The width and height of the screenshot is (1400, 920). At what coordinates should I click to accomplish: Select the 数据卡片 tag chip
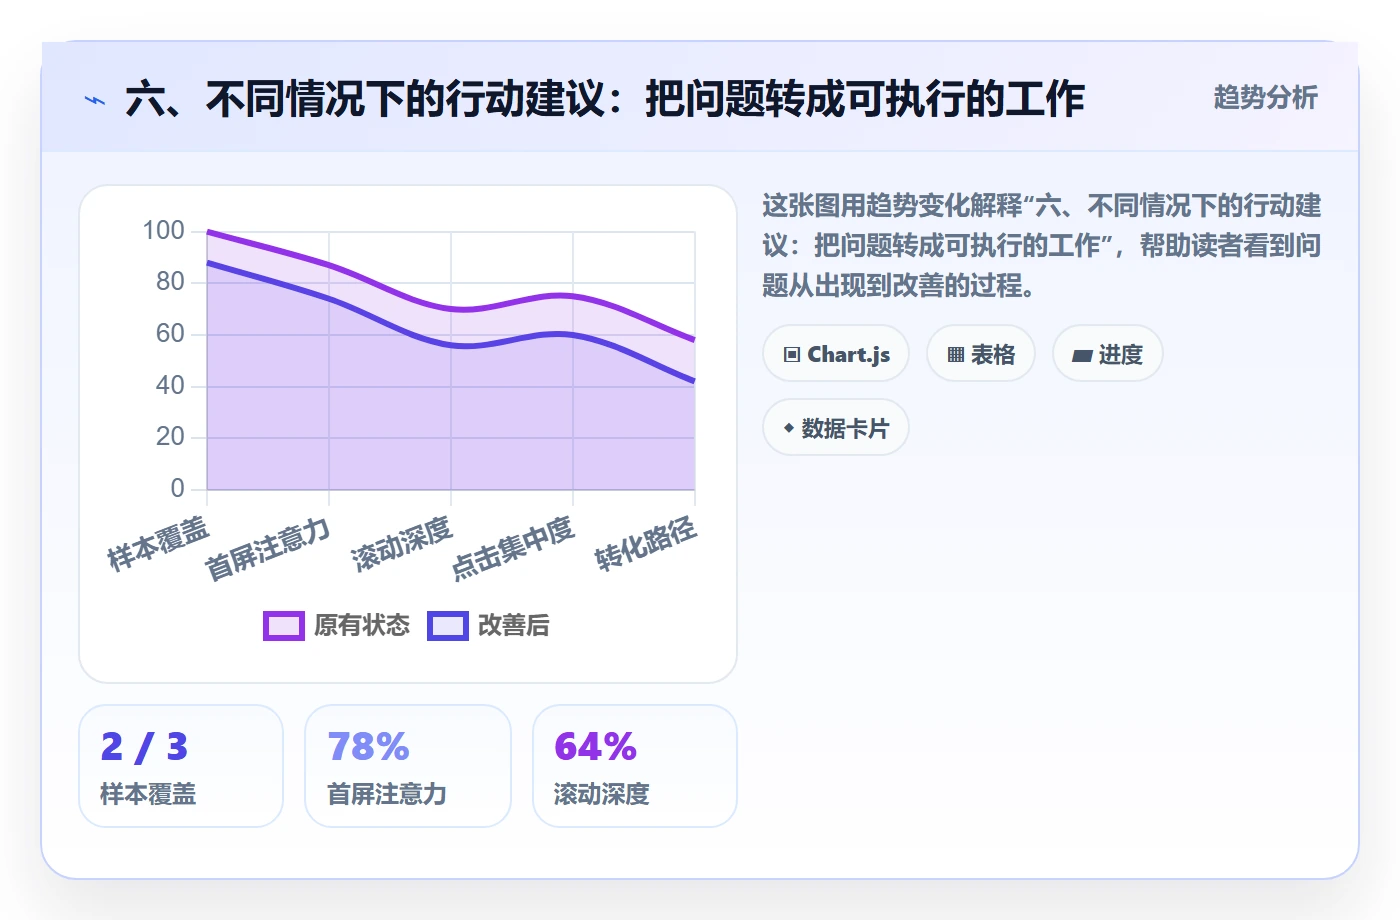tap(836, 428)
